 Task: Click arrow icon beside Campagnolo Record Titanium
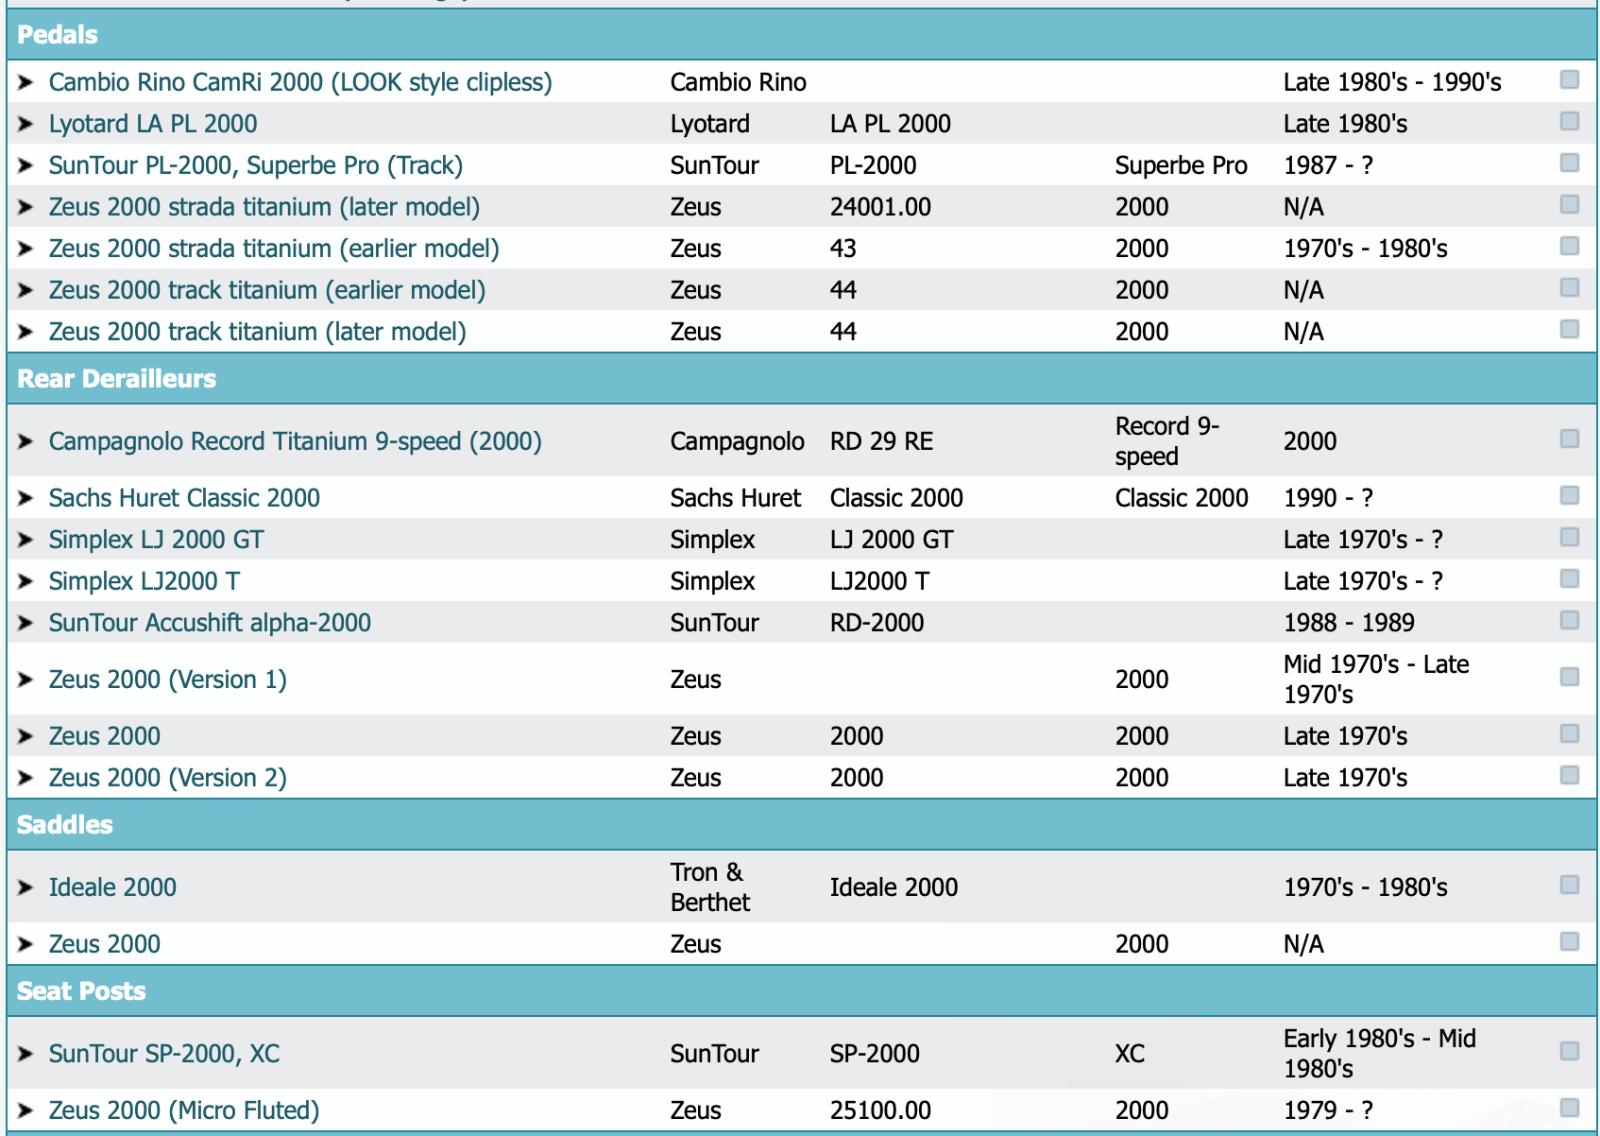(26, 441)
